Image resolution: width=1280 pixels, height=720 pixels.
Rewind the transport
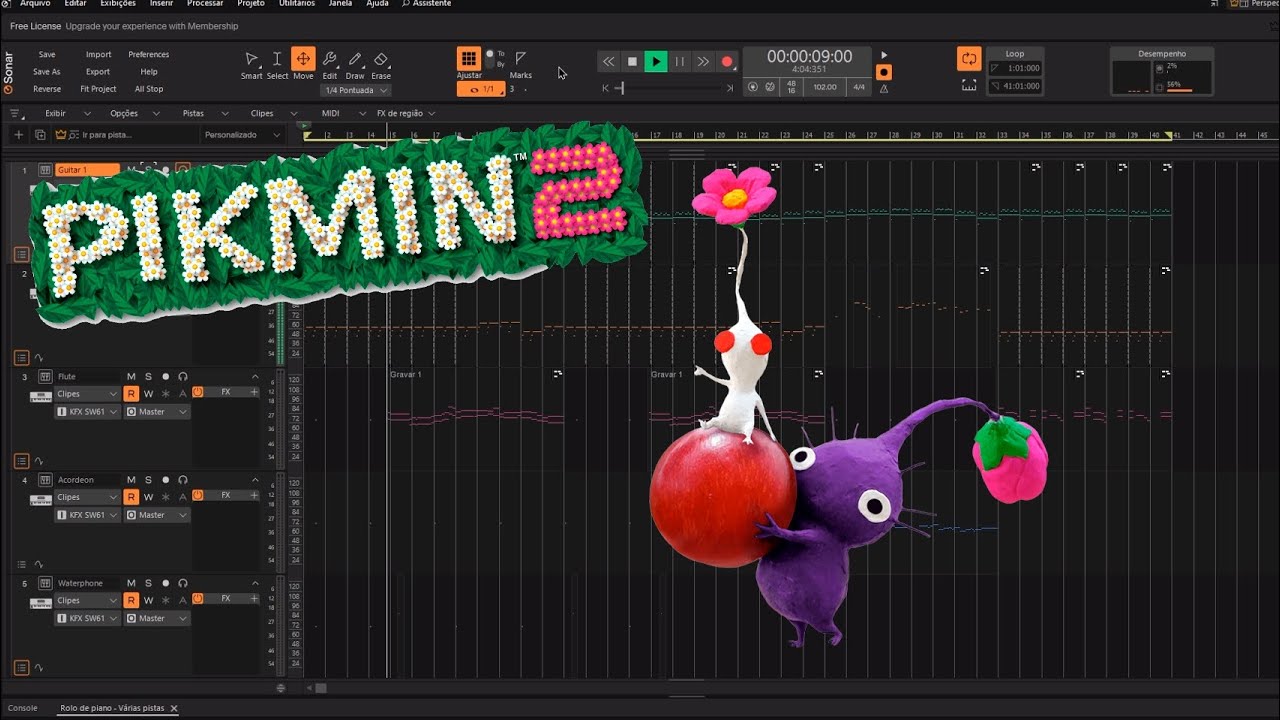point(608,61)
